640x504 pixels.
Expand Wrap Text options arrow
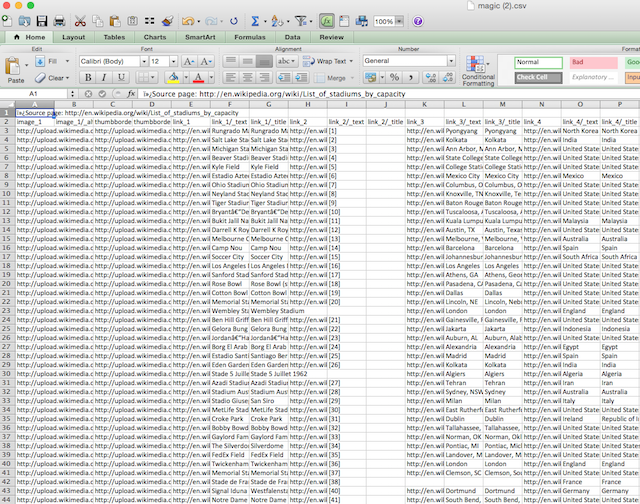[x=351, y=61]
